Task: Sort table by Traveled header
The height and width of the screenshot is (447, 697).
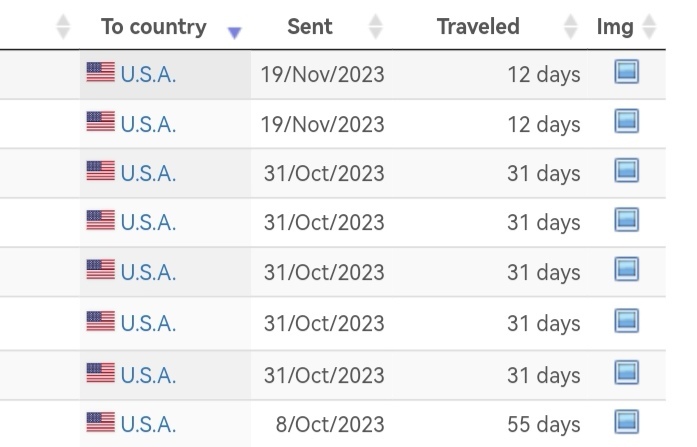Action: click(478, 26)
